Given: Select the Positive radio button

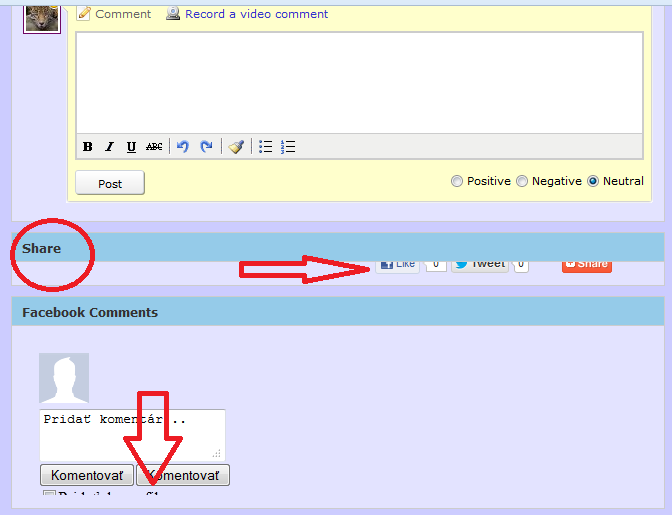Looking at the screenshot, I should (x=457, y=181).
